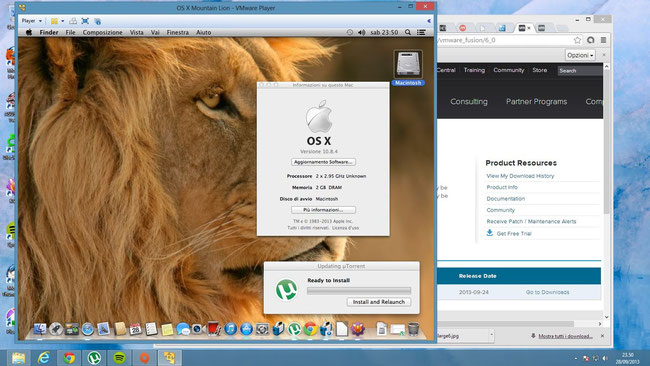The height and width of the screenshot is (366, 650).
Task: Click Licenza d'uso link in About window
Action: (x=345, y=228)
